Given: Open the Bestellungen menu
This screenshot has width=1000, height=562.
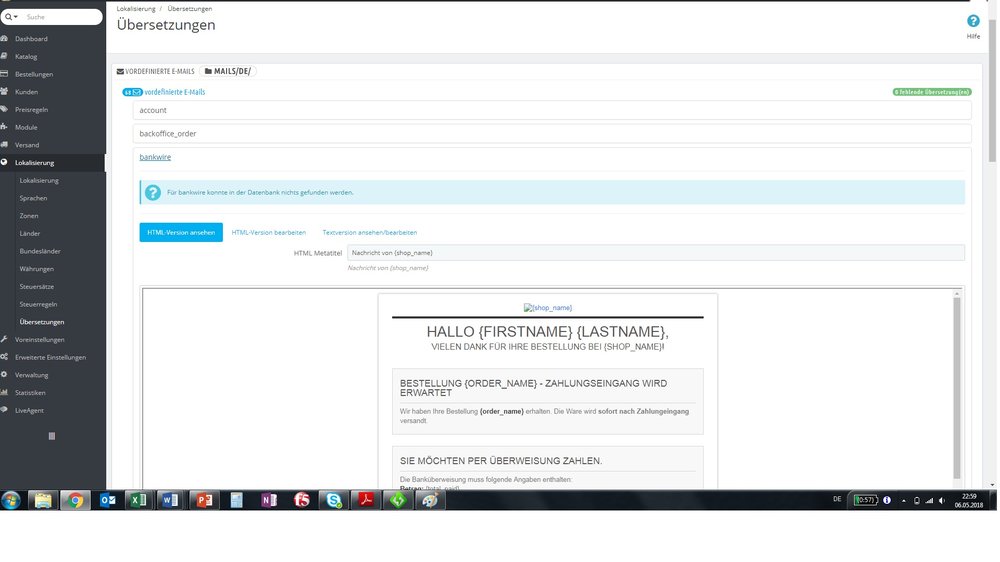Looking at the screenshot, I should click(34, 75).
